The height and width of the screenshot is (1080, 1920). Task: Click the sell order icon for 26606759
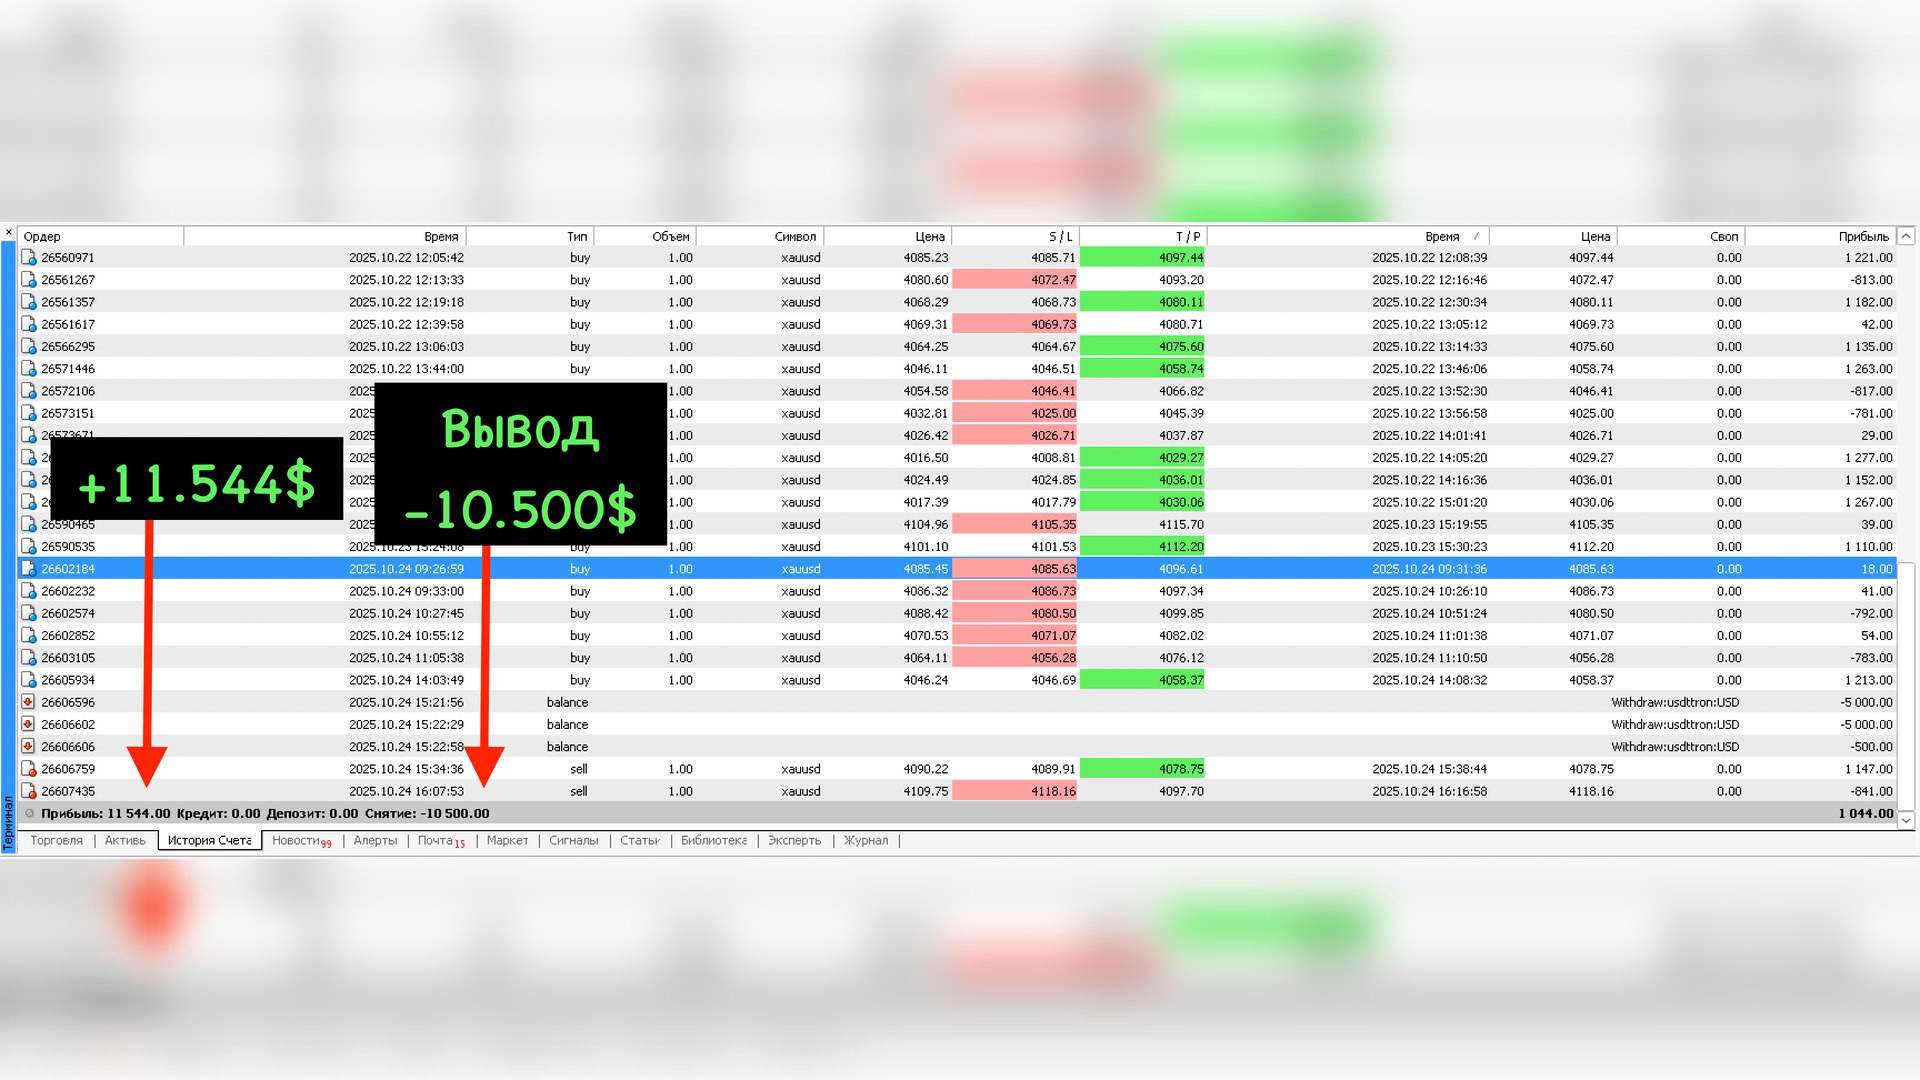click(29, 769)
